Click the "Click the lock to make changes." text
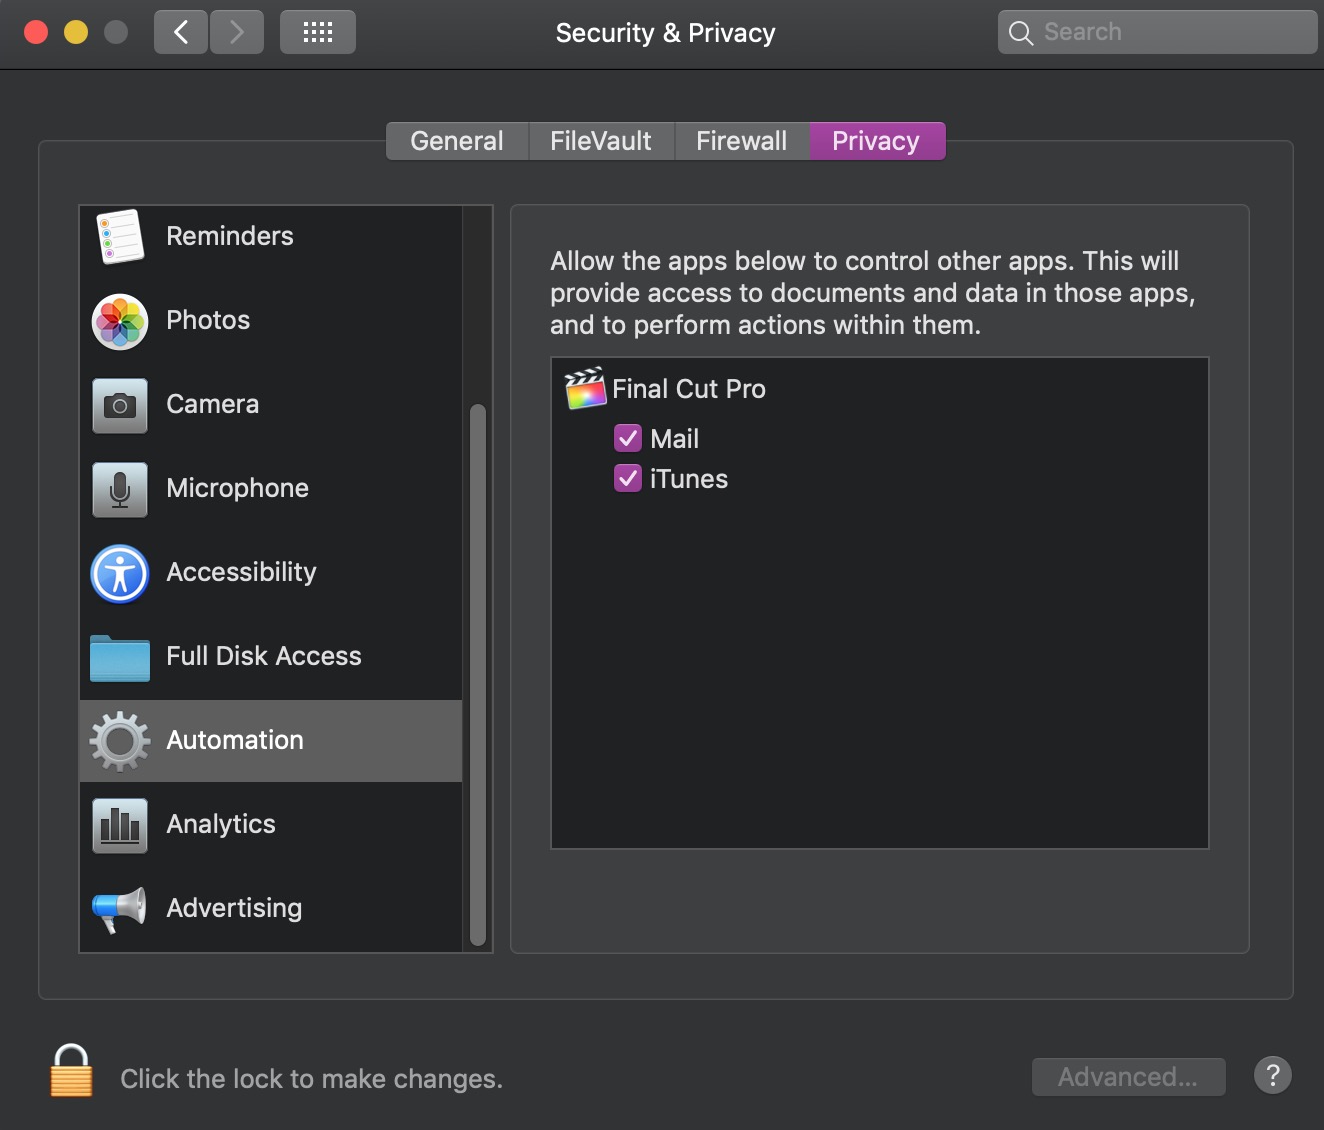The height and width of the screenshot is (1130, 1324). 312,1079
